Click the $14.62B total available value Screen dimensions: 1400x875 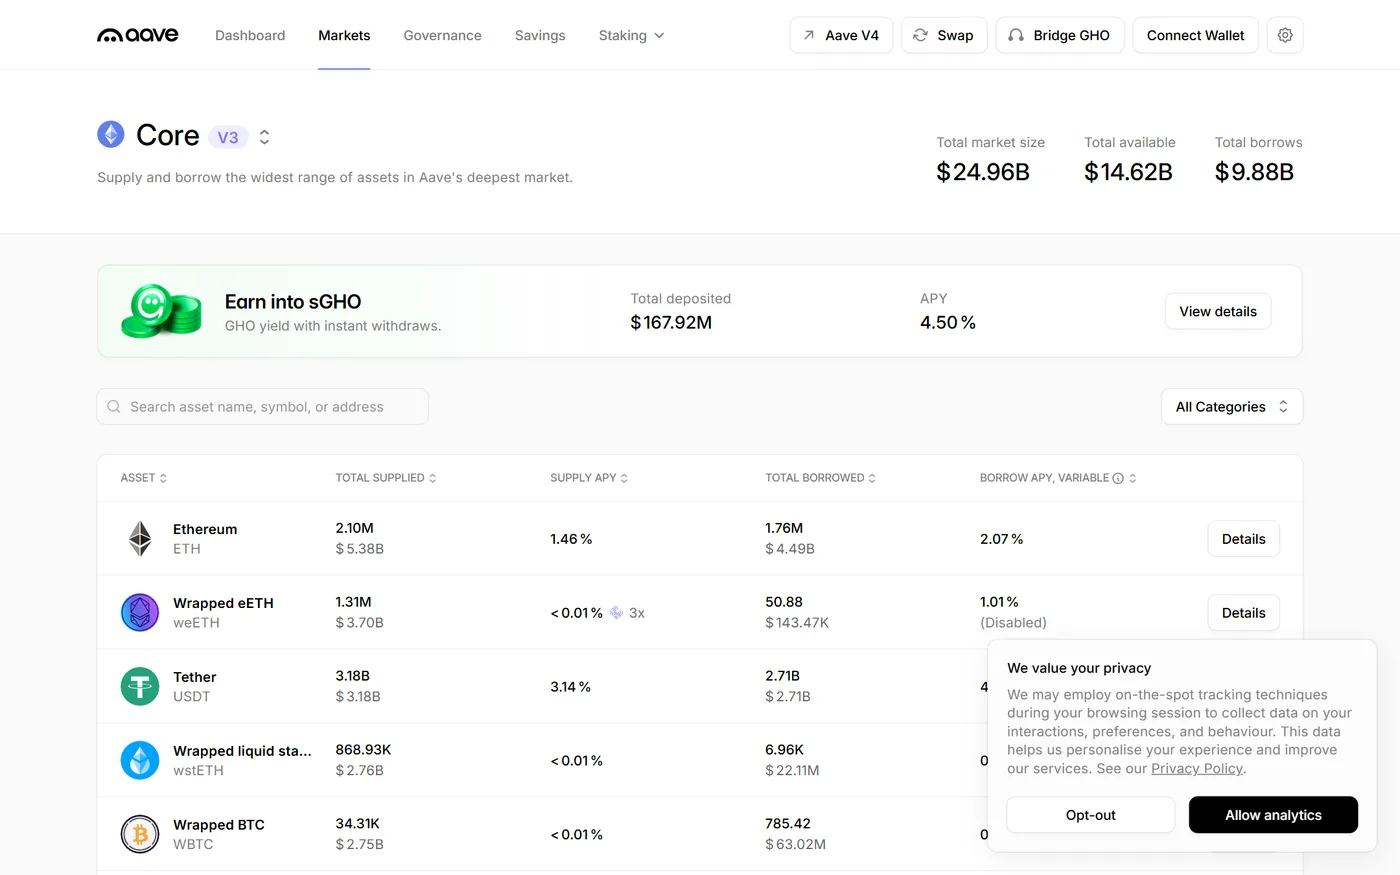(1128, 172)
